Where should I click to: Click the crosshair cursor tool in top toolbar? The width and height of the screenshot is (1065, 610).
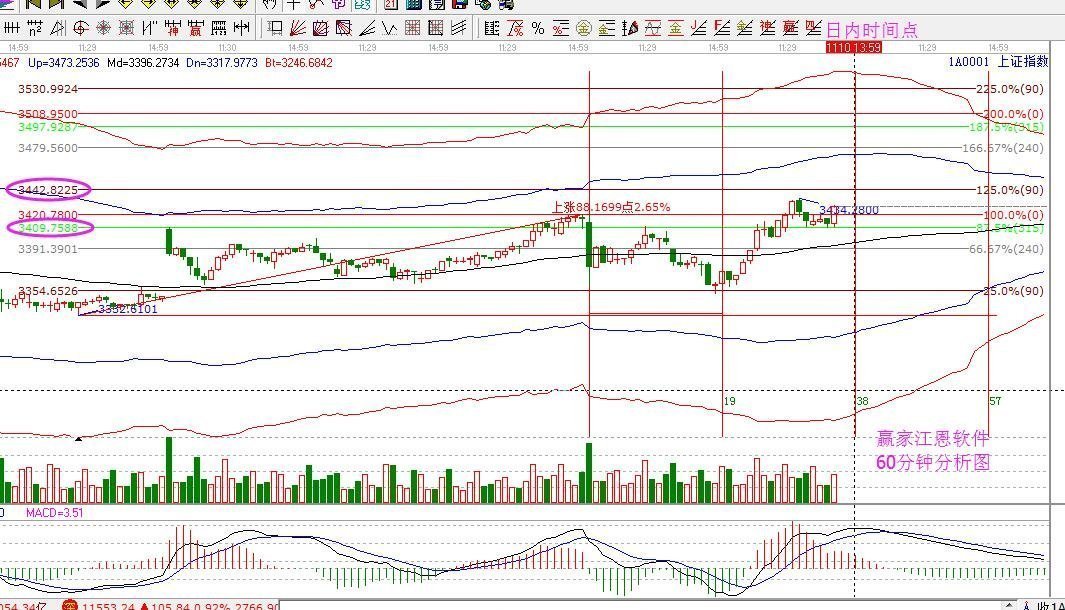click(x=293, y=4)
